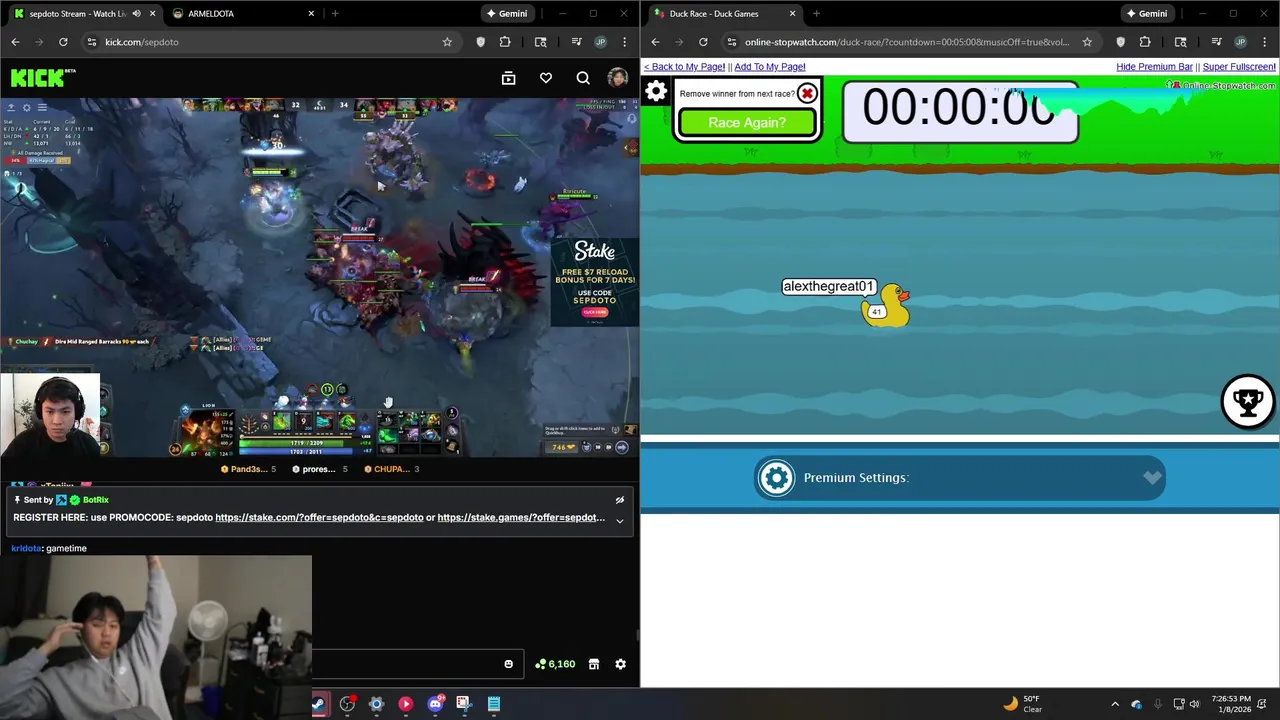1280x720 pixels.
Task: Click the heart following icon on Kick
Action: (545, 78)
